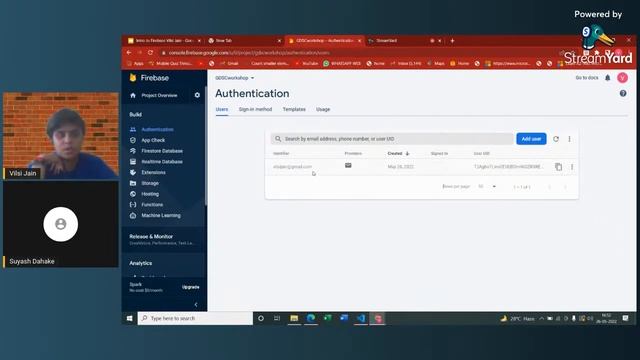Open Hosting in the sidebar
This screenshot has width=640, height=360.
(x=150, y=194)
